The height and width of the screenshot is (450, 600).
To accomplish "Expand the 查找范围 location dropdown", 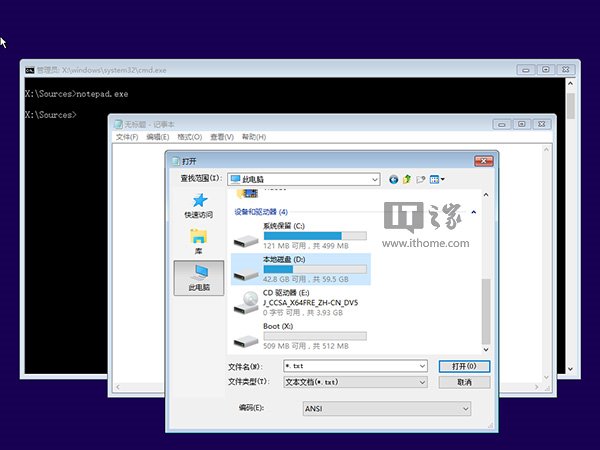I will [374, 179].
